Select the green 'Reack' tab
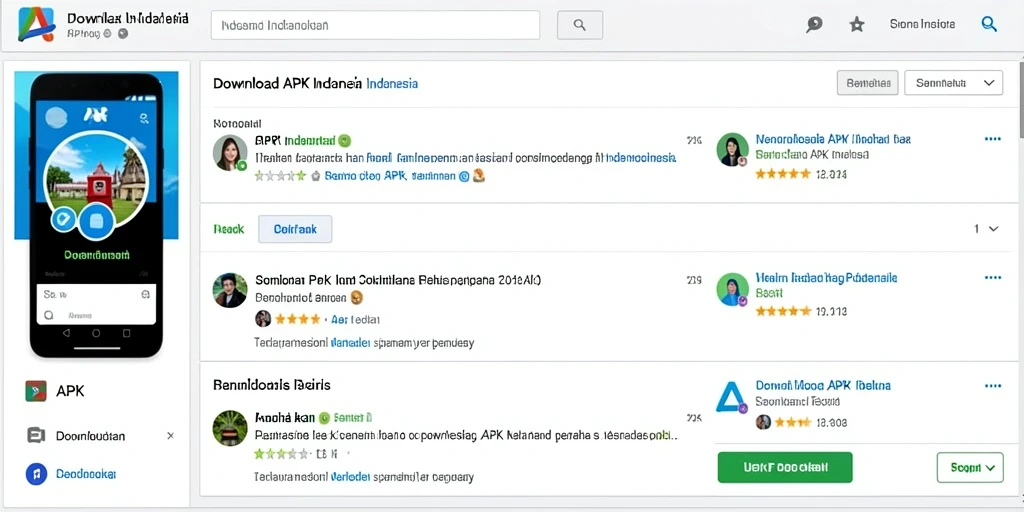This screenshot has height=512, width=1024. pyautogui.click(x=229, y=229)
